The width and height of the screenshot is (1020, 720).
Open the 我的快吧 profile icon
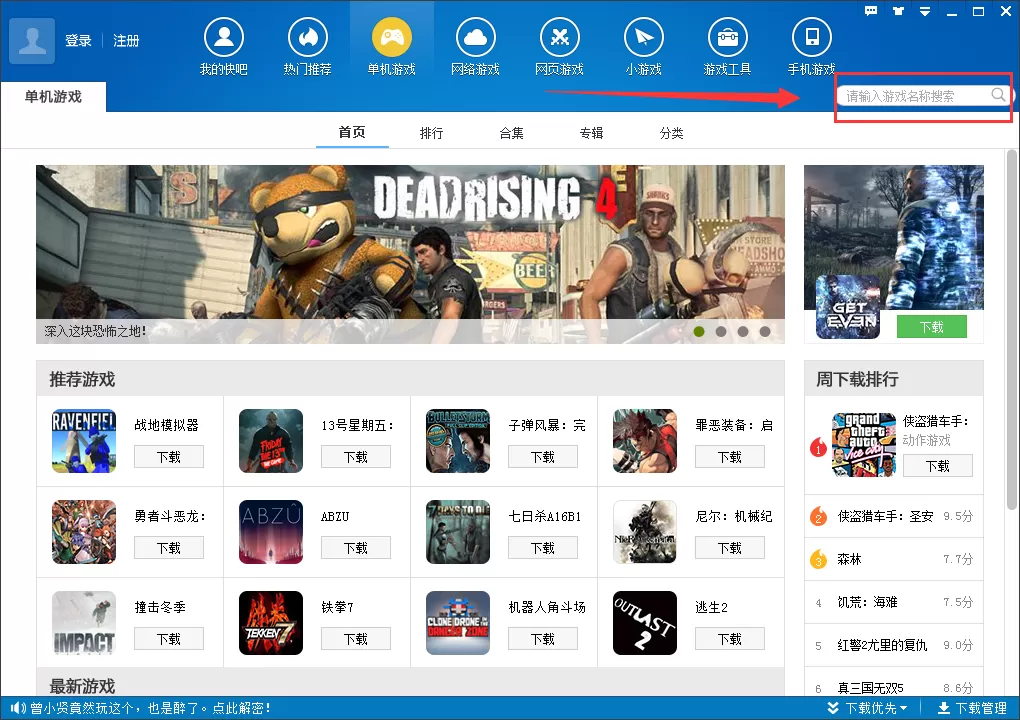click(224, 37)
